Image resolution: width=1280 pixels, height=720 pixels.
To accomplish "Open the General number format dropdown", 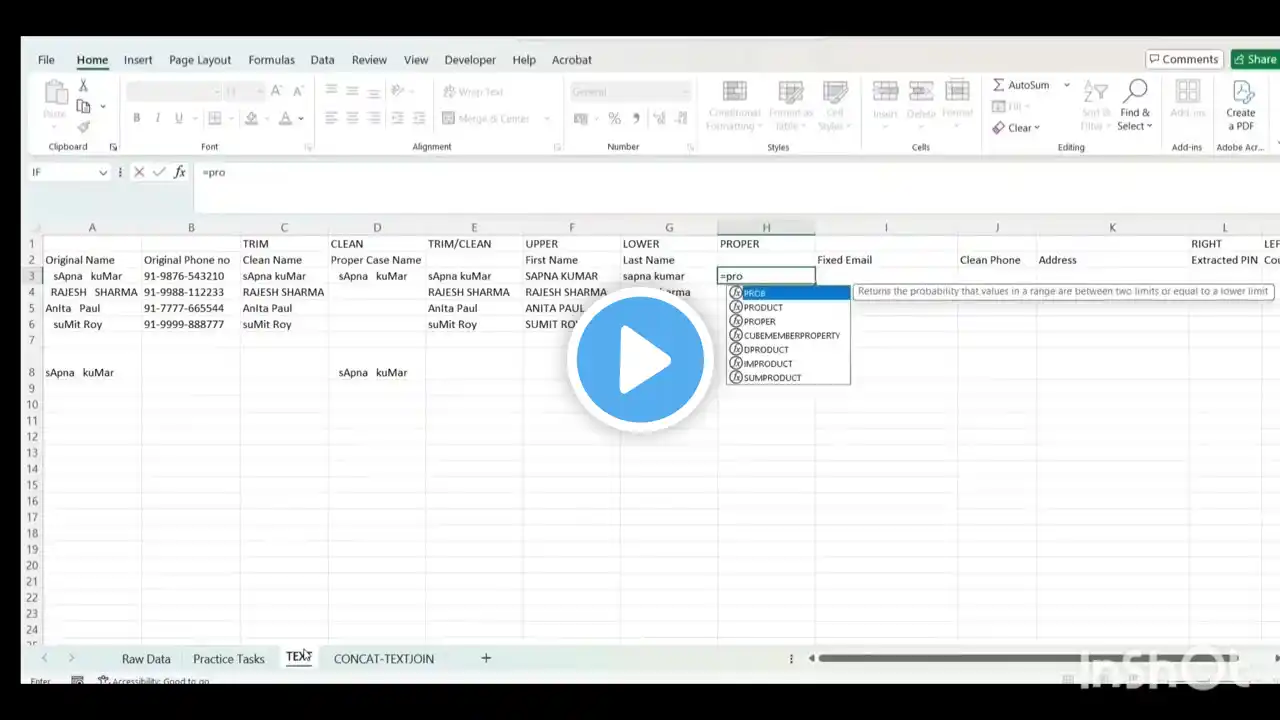I will 631,91.
